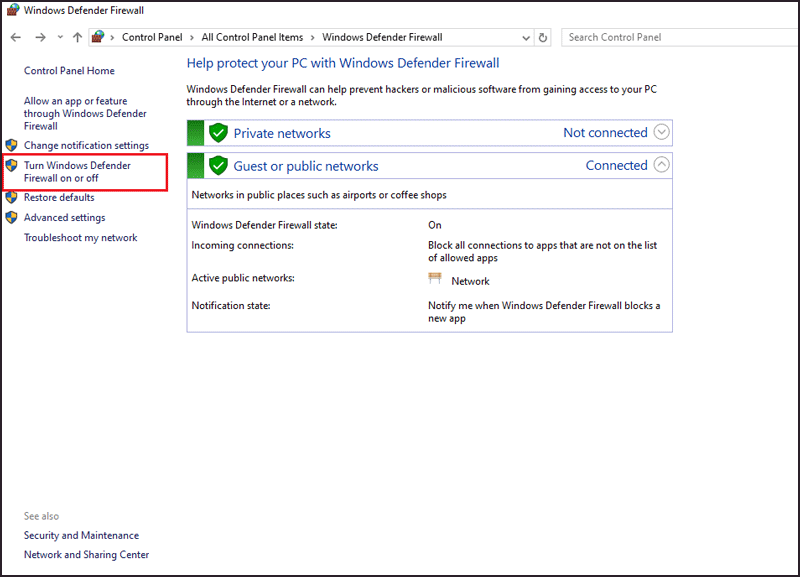Click Restore defaults link
The width and height of the screenshot is (800, 577).
(x=59, y=197)
